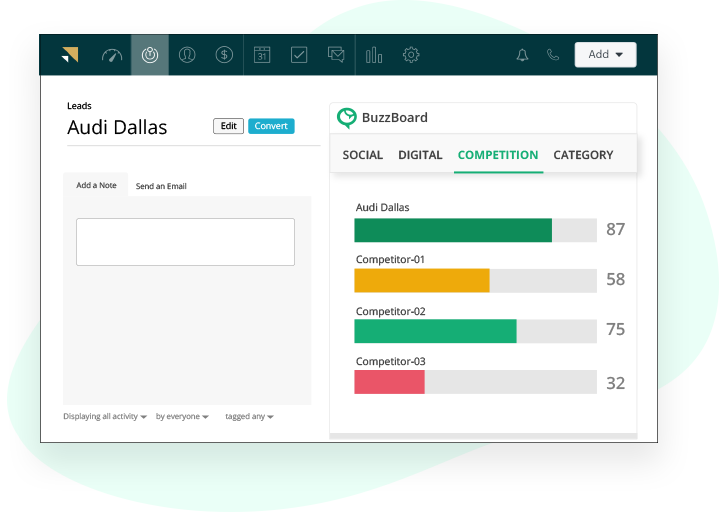Select the Leads target icon

[150, 55]
